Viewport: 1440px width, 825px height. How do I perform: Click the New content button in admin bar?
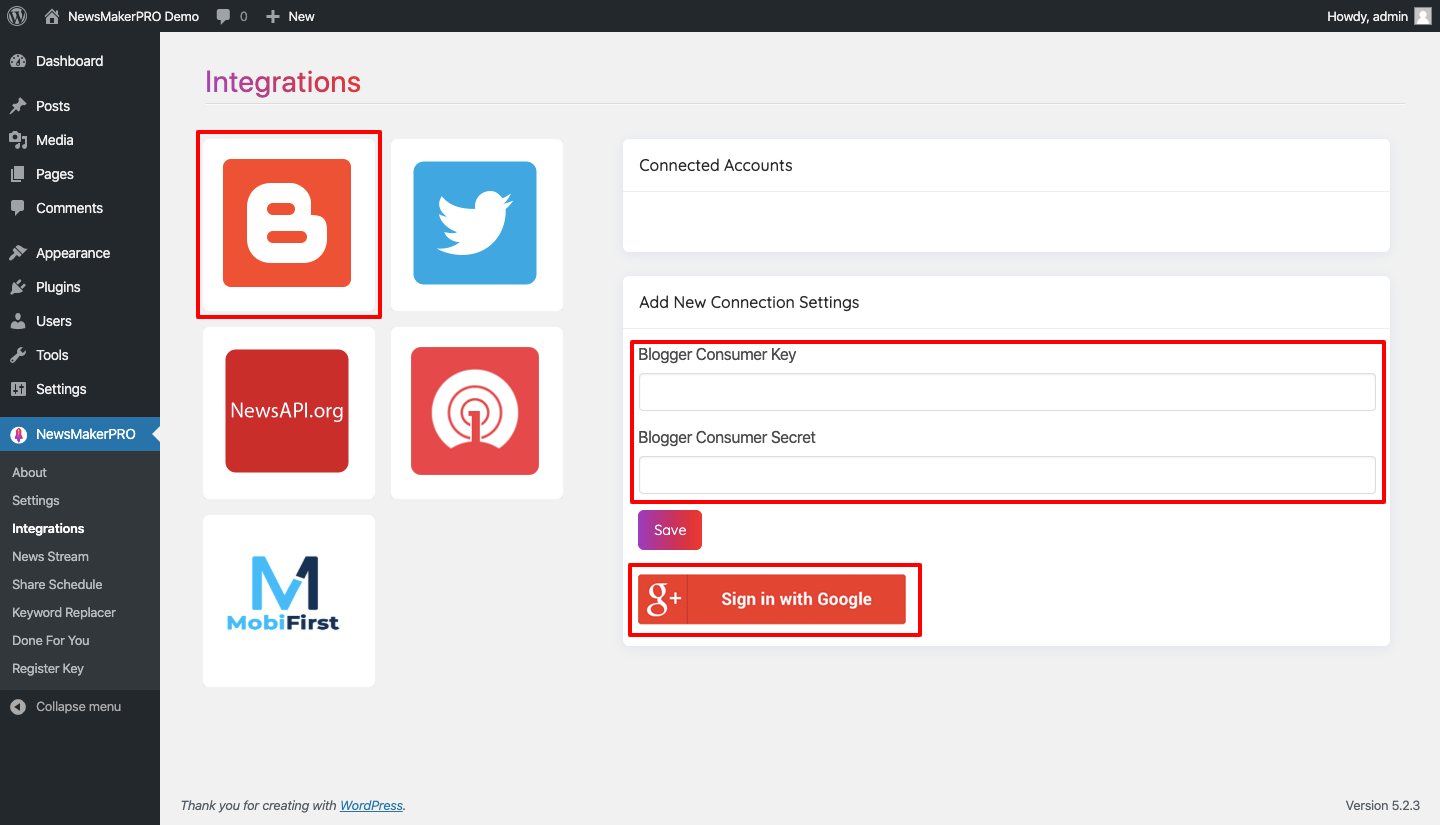point(290,16)
